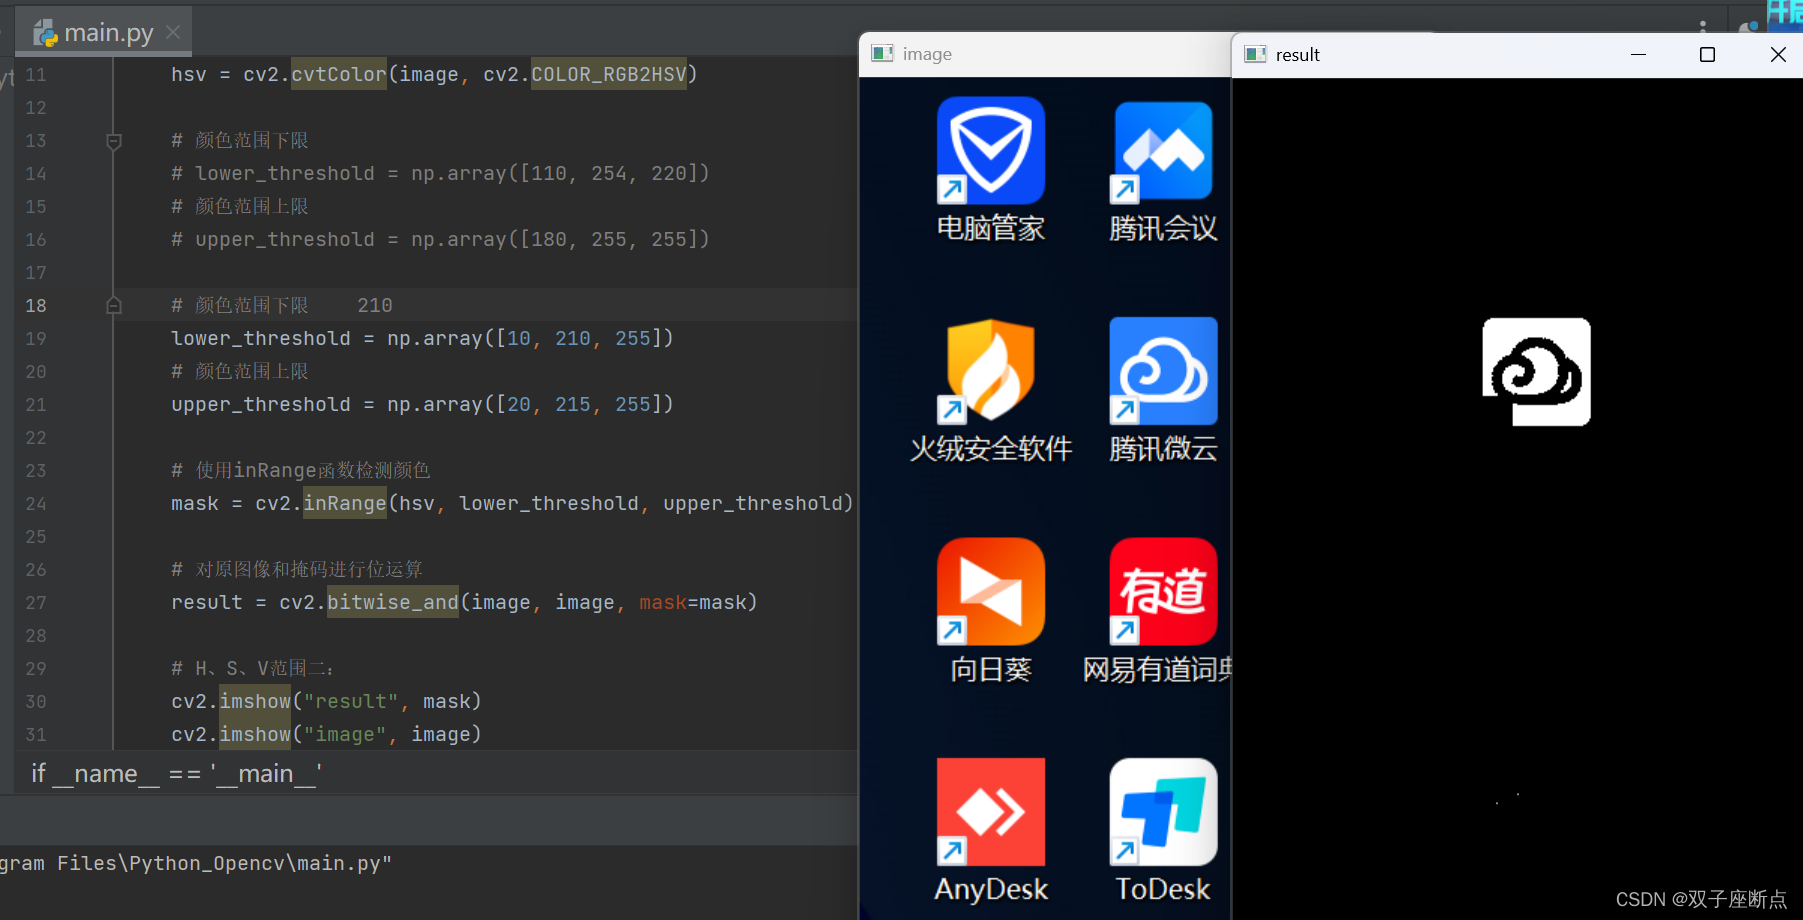Click COLOR_RGB2HSV constant in line 11

[609, 74]
